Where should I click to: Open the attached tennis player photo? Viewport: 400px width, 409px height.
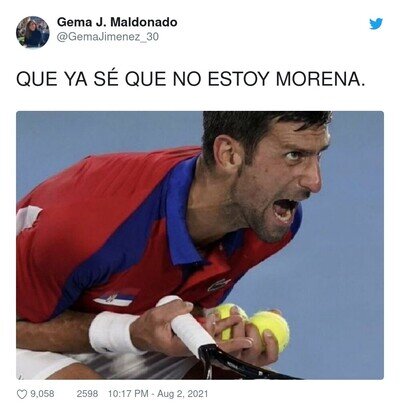point(200,245)
